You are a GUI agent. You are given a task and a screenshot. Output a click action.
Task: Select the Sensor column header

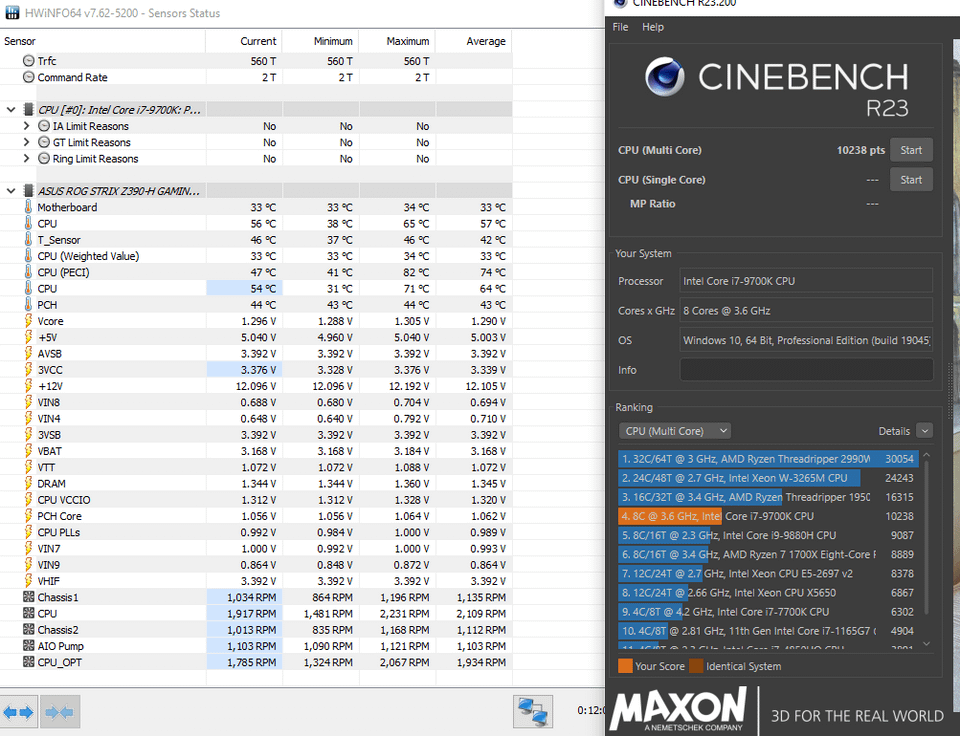(x=102, y=41)
